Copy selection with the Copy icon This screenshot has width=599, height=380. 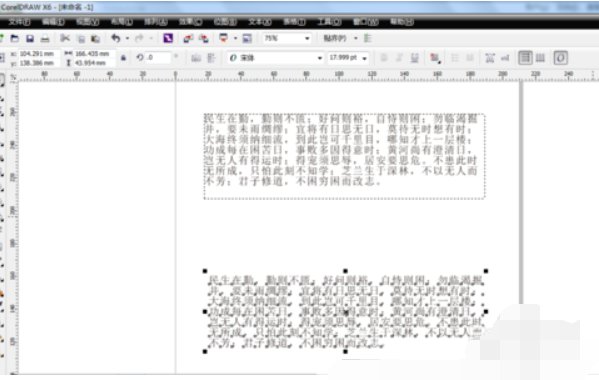click(x=81, y=39)
